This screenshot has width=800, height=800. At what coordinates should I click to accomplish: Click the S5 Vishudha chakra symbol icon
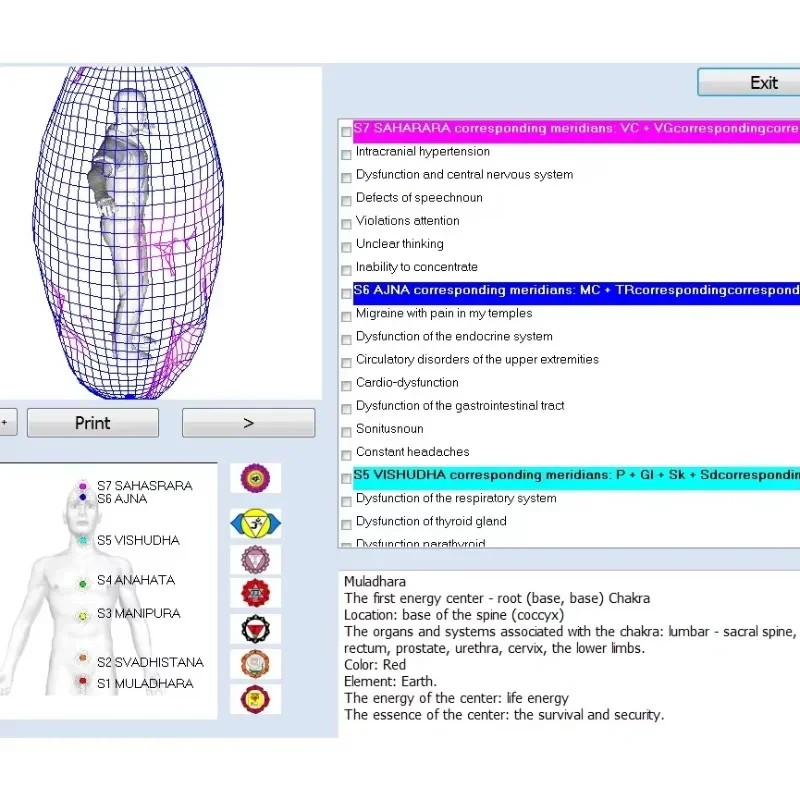(x=255, y=558)
